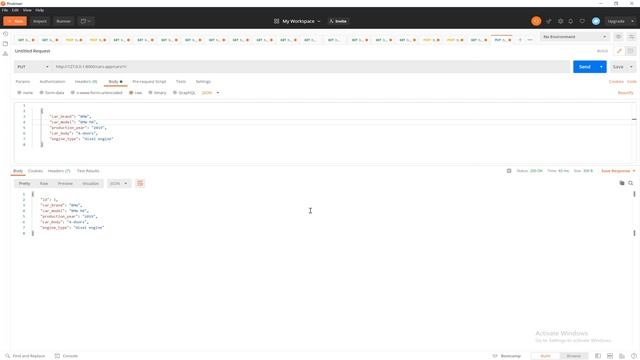Open the File menu
The image size is (640, 360).
(5, 10)
